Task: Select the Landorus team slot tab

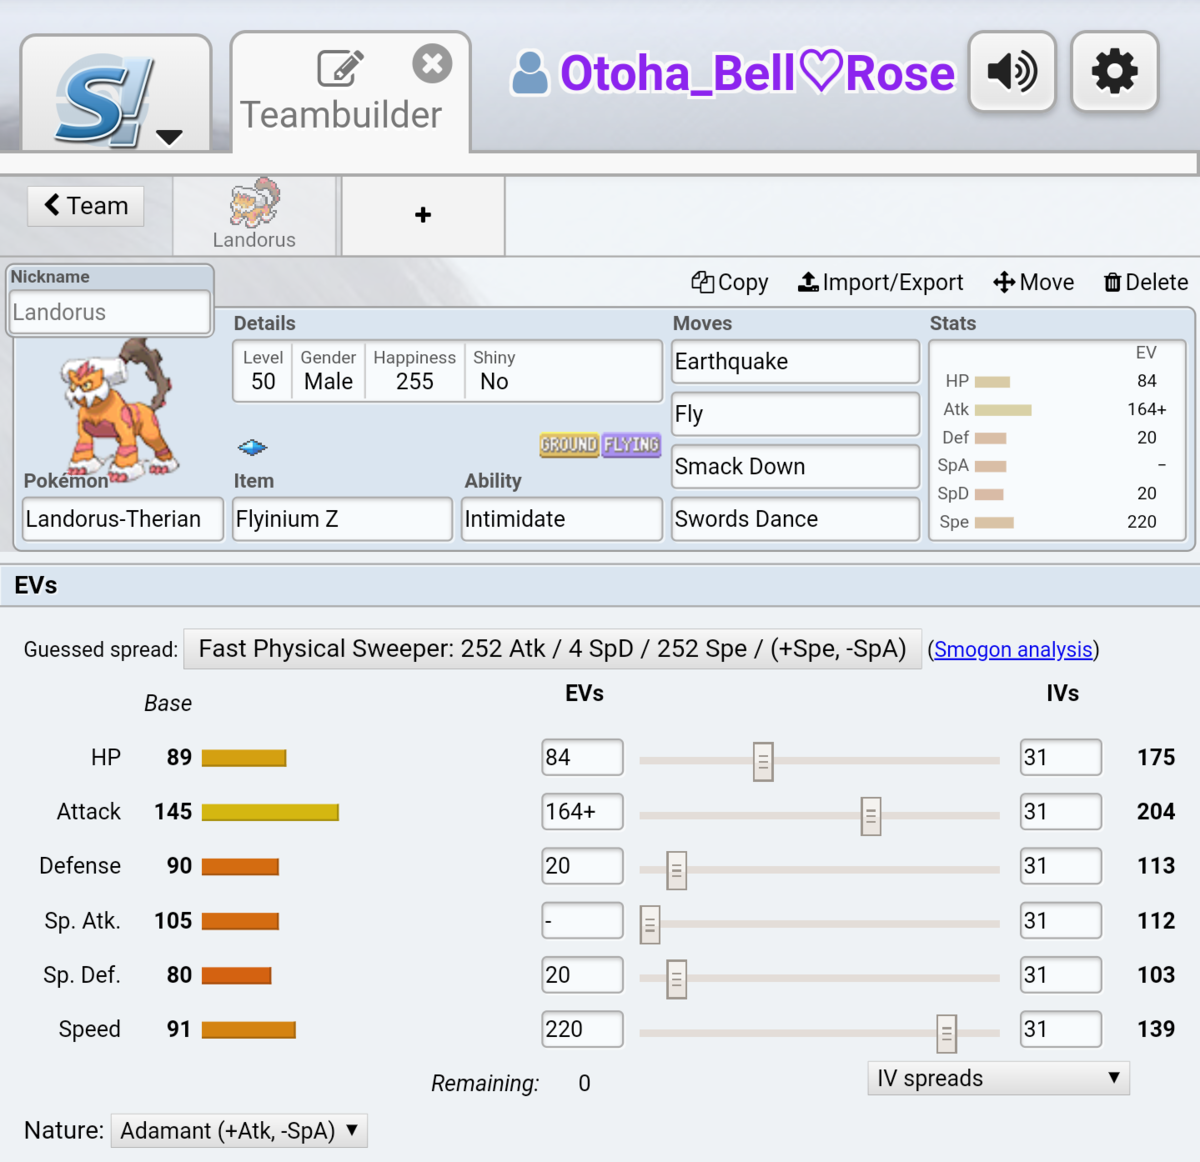Action: pyautogui.click(x=255, y=215)
